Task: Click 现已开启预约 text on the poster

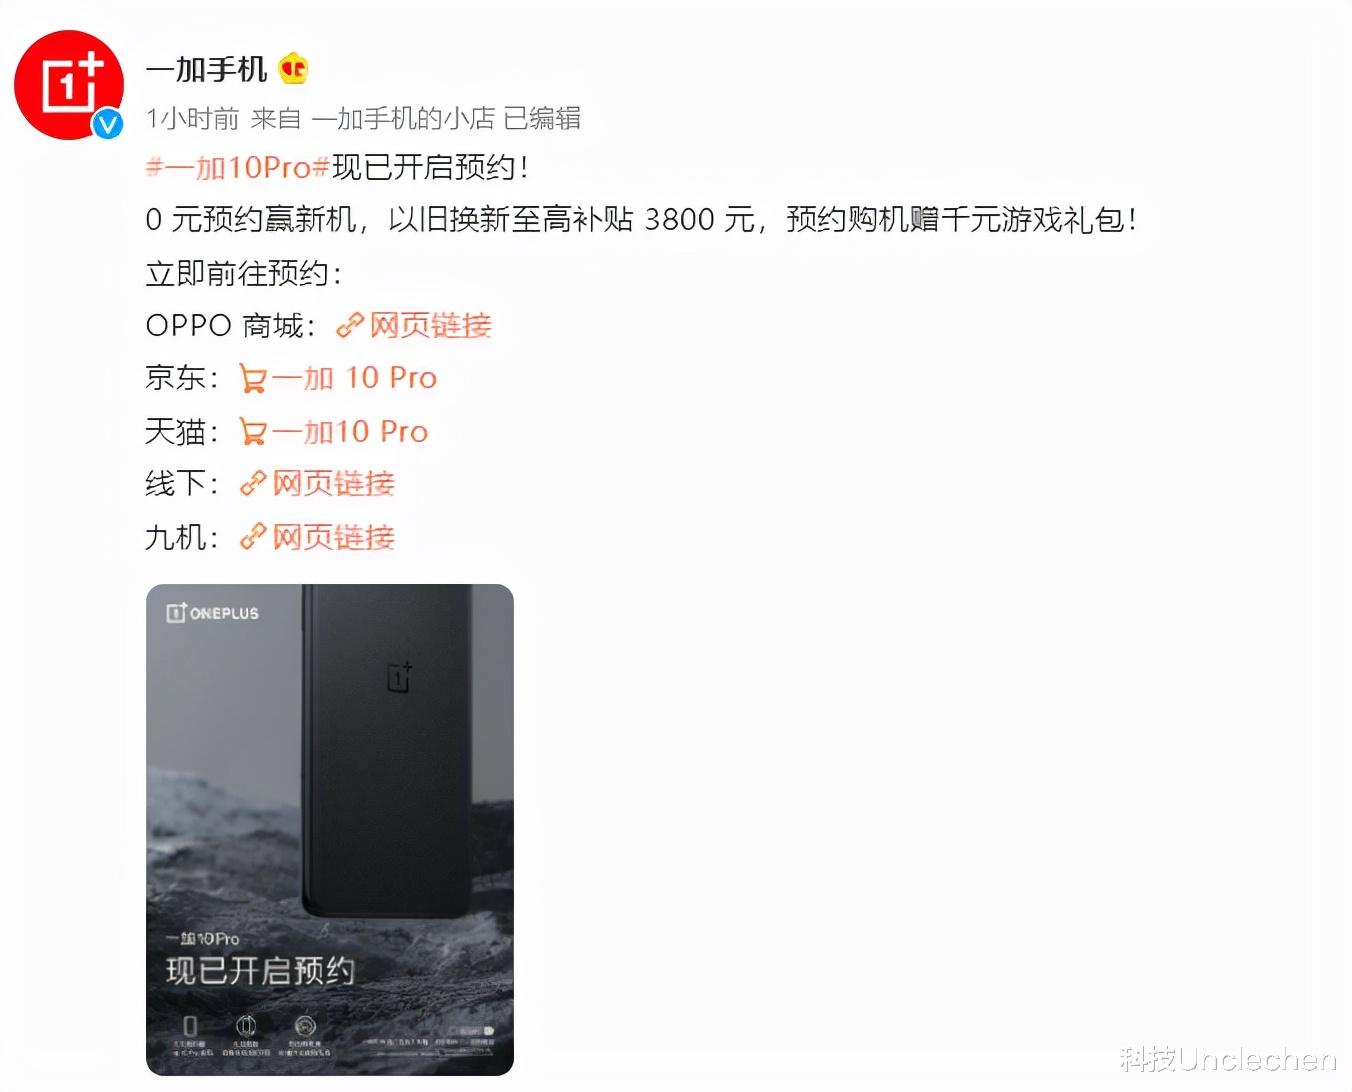Action: 260,970
